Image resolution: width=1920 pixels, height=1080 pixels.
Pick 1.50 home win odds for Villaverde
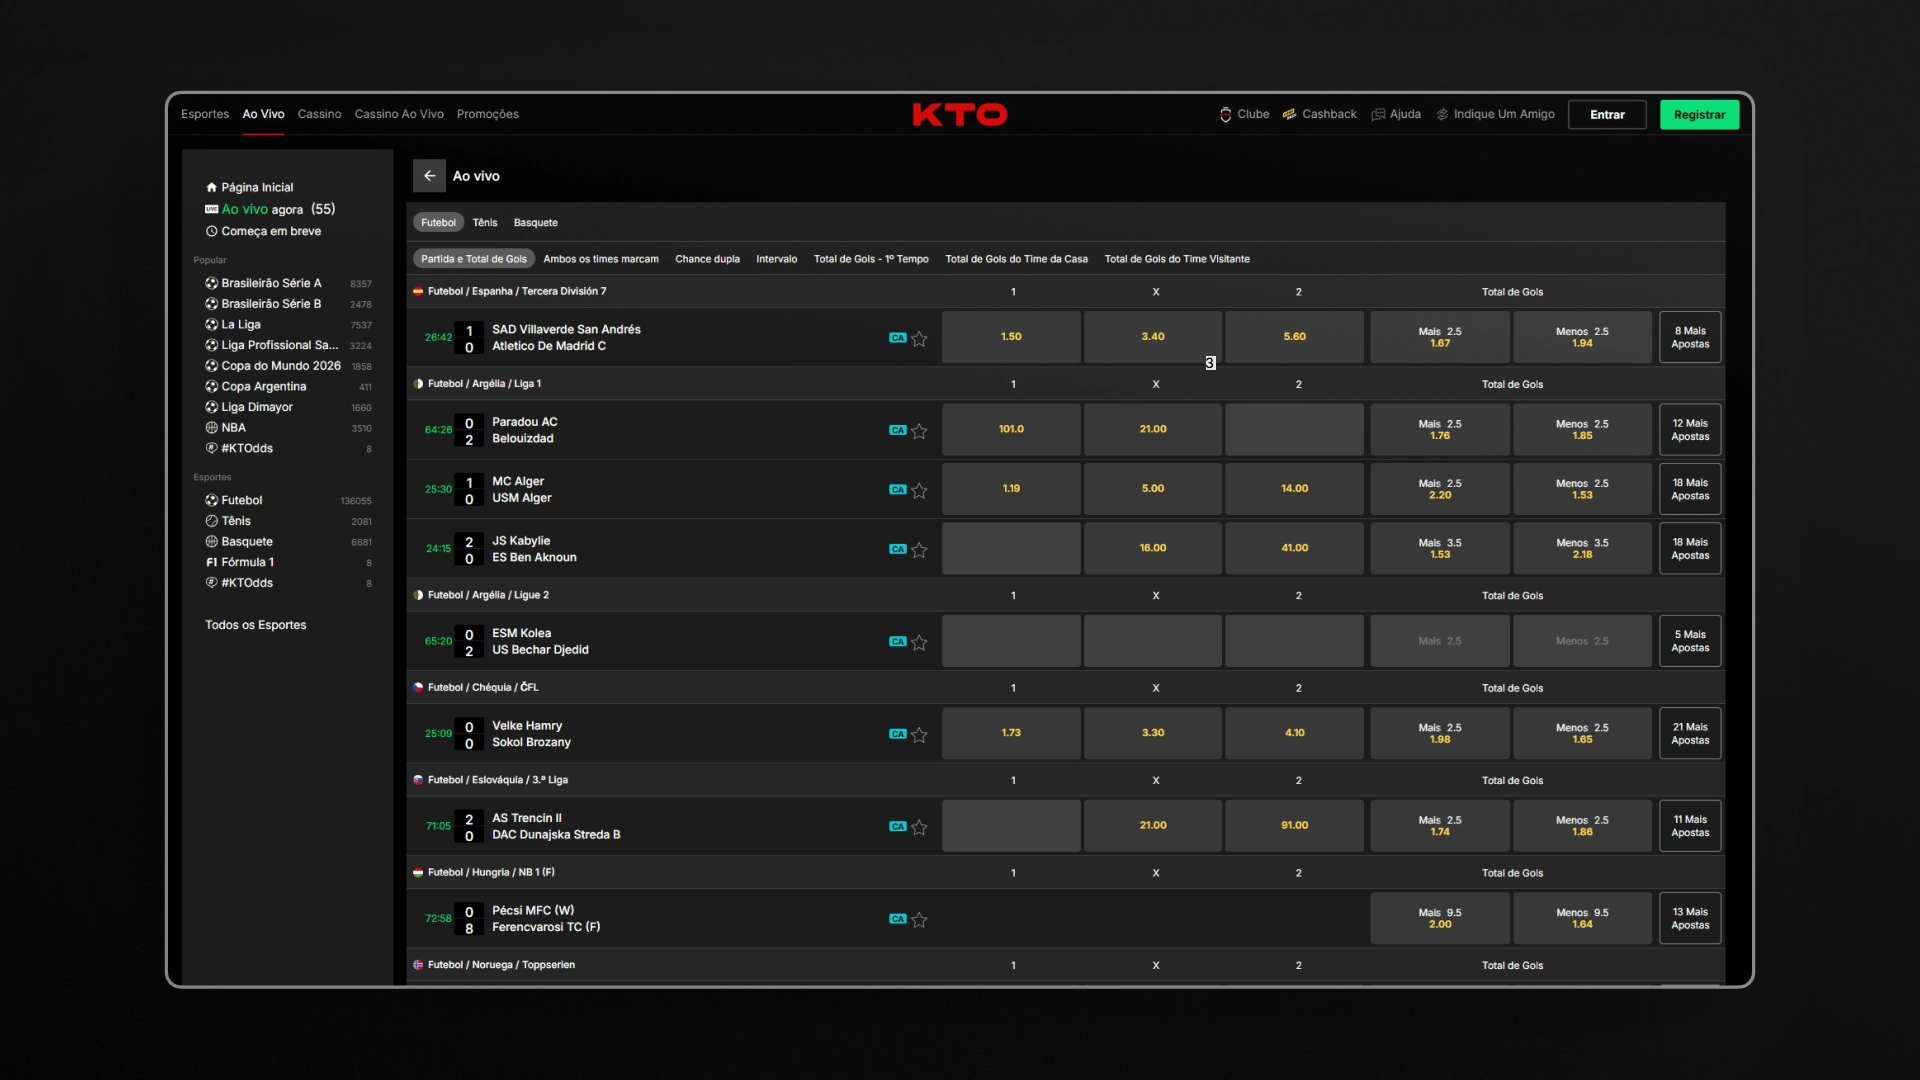coord(1011,337)
